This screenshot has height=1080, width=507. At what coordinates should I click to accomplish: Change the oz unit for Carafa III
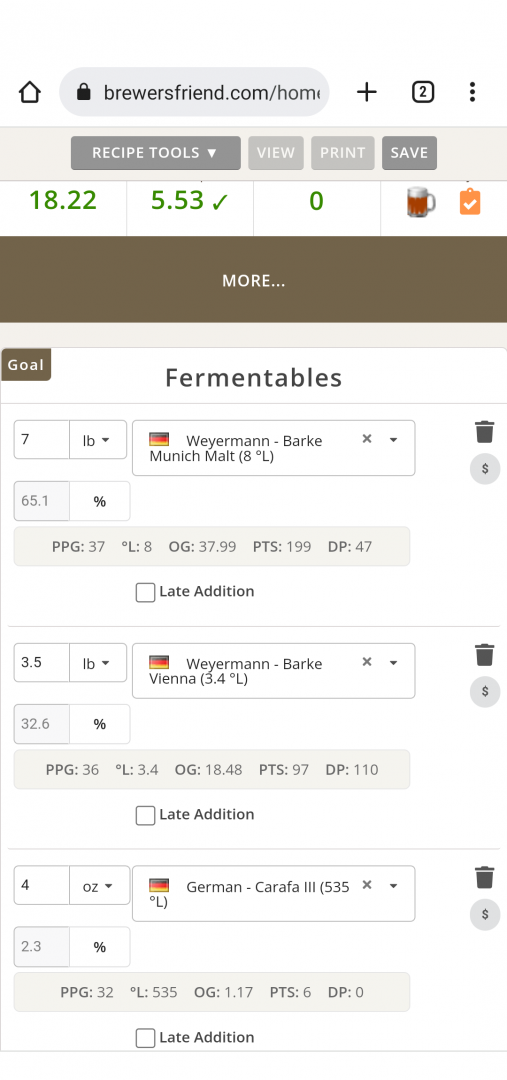pyautogui.click(x=99, y=885)
